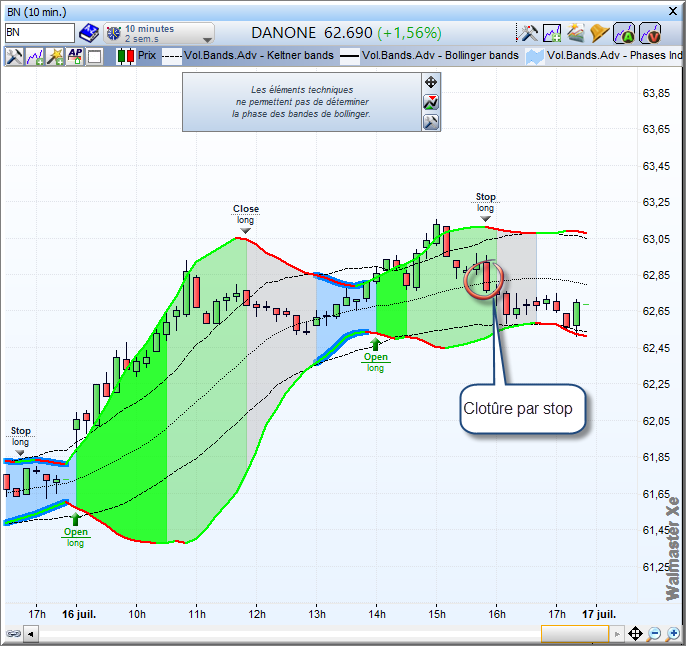This screenshot has height=646, width=686.
Task: Add indicator icon in legend bar
Action: tap(35, 56)
